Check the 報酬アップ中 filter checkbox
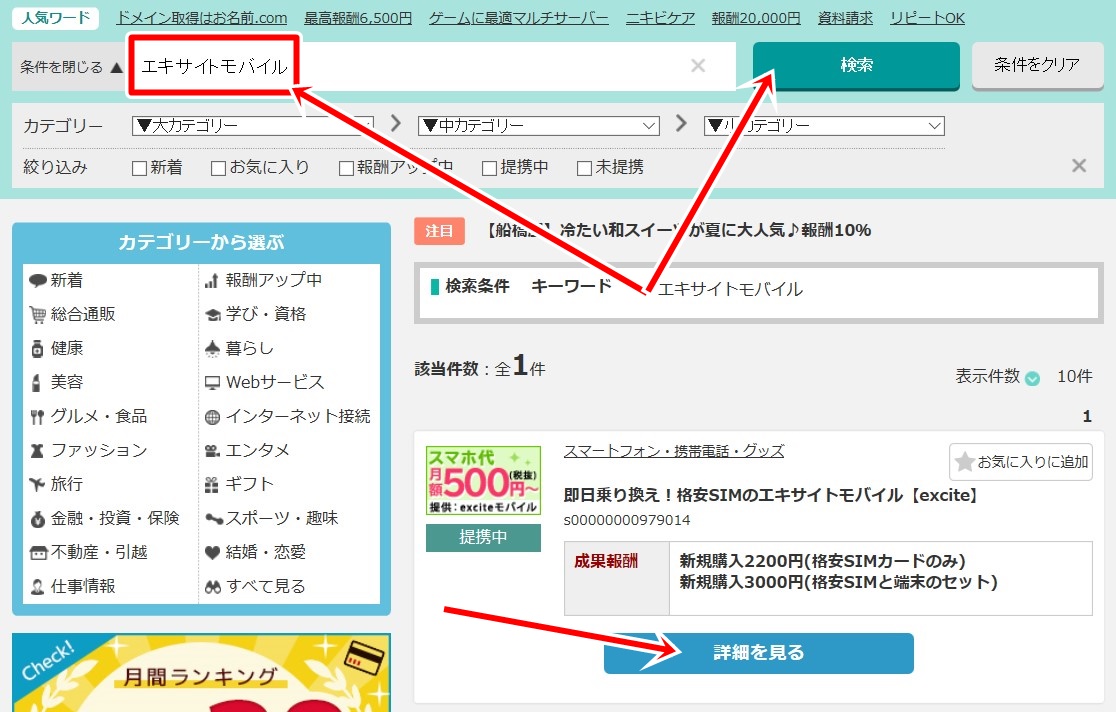1116x712 pixels. (347, 168)
